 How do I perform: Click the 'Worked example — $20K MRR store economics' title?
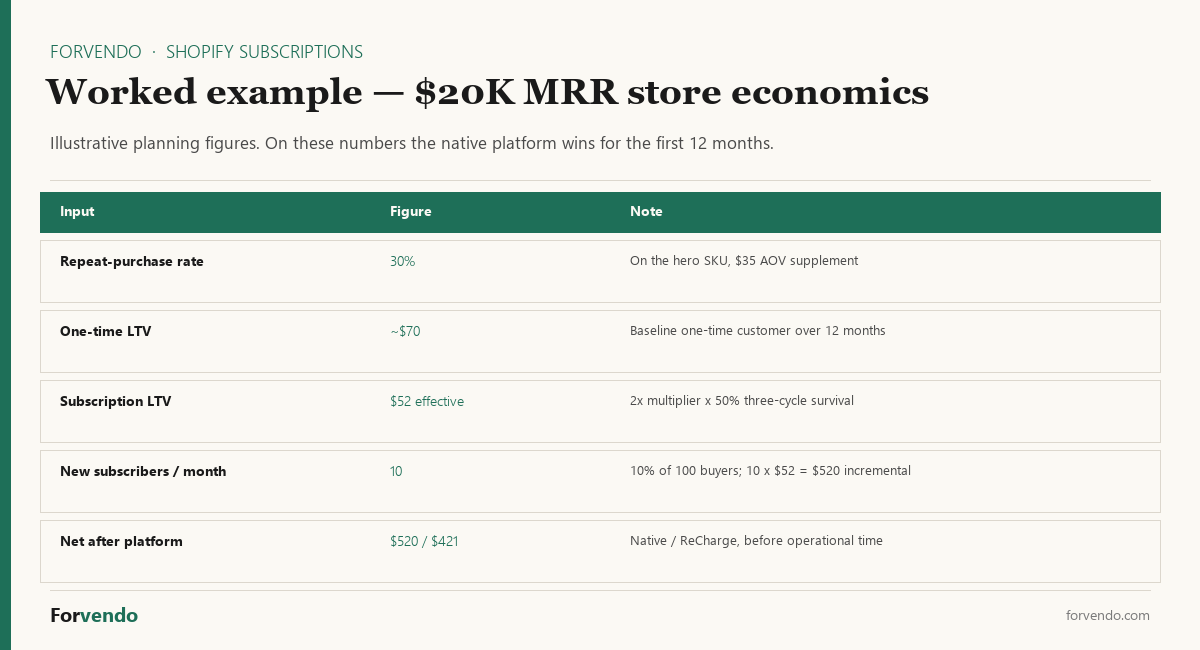point(487,92)
